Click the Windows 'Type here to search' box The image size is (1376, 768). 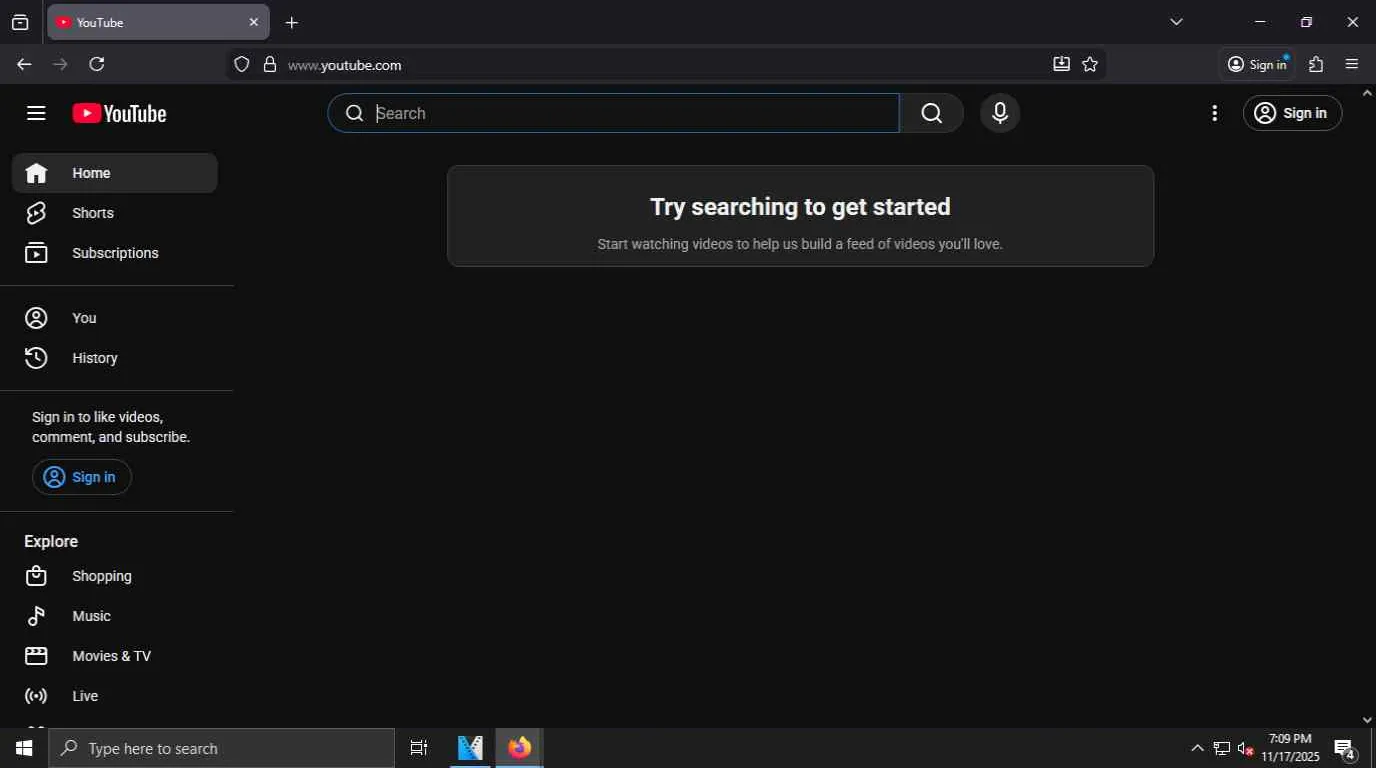tap(221, 748)
